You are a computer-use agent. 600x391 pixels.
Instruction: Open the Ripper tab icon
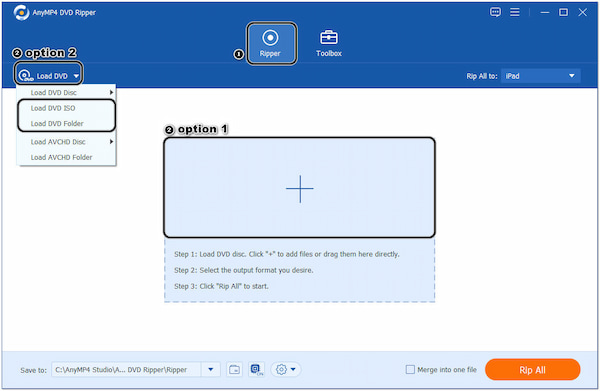pyautogui.click(x=270, y=38)
